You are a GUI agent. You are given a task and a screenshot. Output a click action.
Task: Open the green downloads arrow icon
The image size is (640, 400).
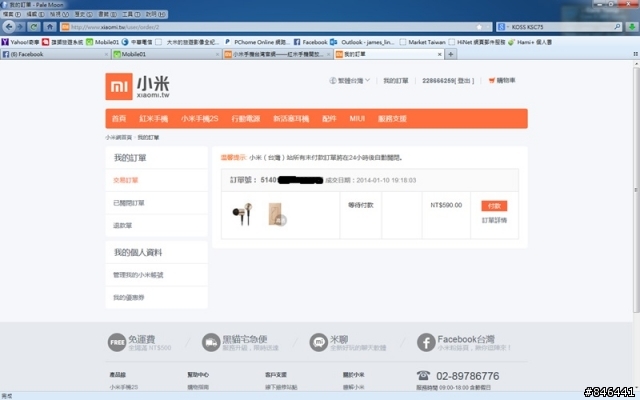click(632, 27)
